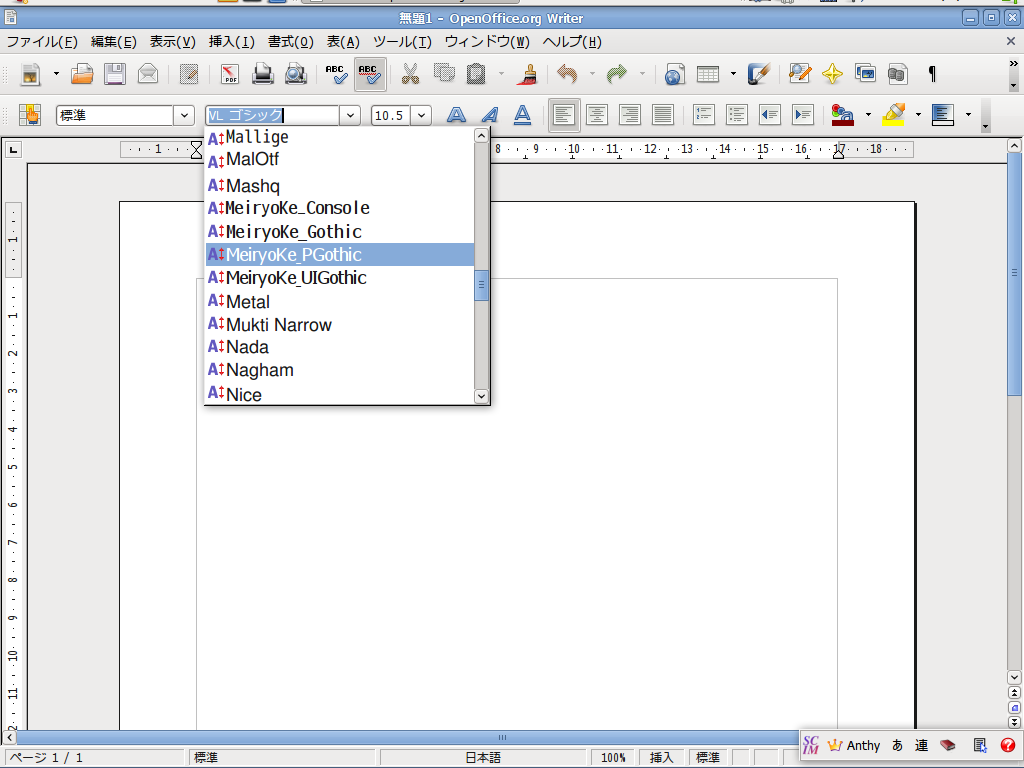The height and width of the screenshot is (768, 1024).
Task: Click the Edit File icon
Action: (x=189, y=74)
